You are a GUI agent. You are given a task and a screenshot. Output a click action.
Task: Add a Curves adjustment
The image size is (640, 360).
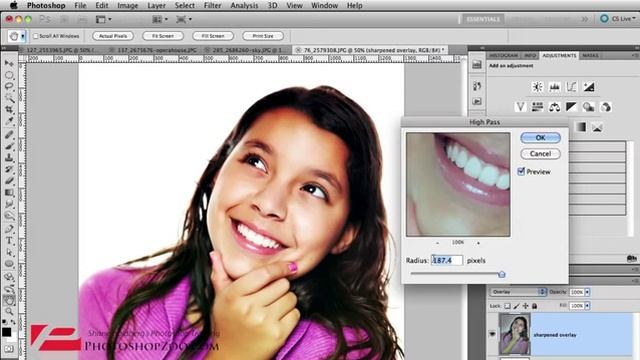click(x=571, y=87)
